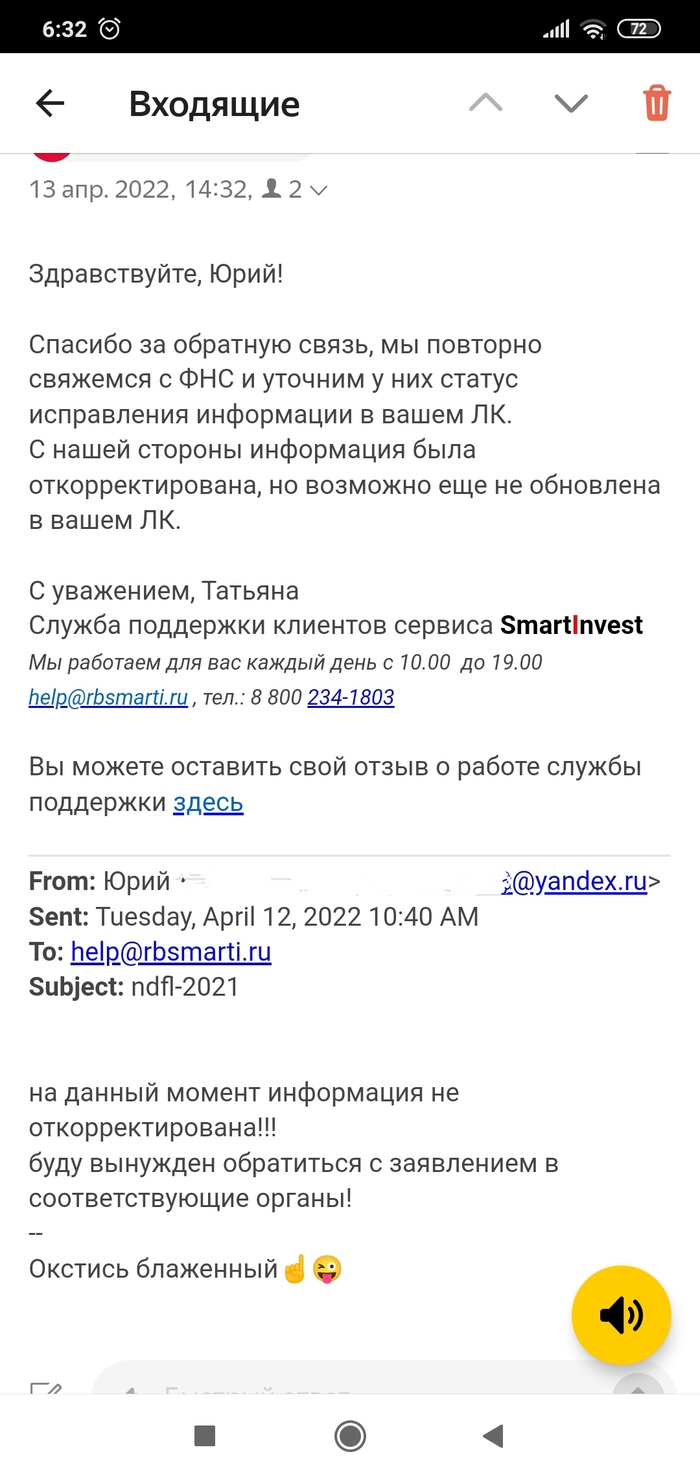Tap the @yandex.ru sender address link
The width and height of the screenshot is (700, 1478).
(580, 881)
